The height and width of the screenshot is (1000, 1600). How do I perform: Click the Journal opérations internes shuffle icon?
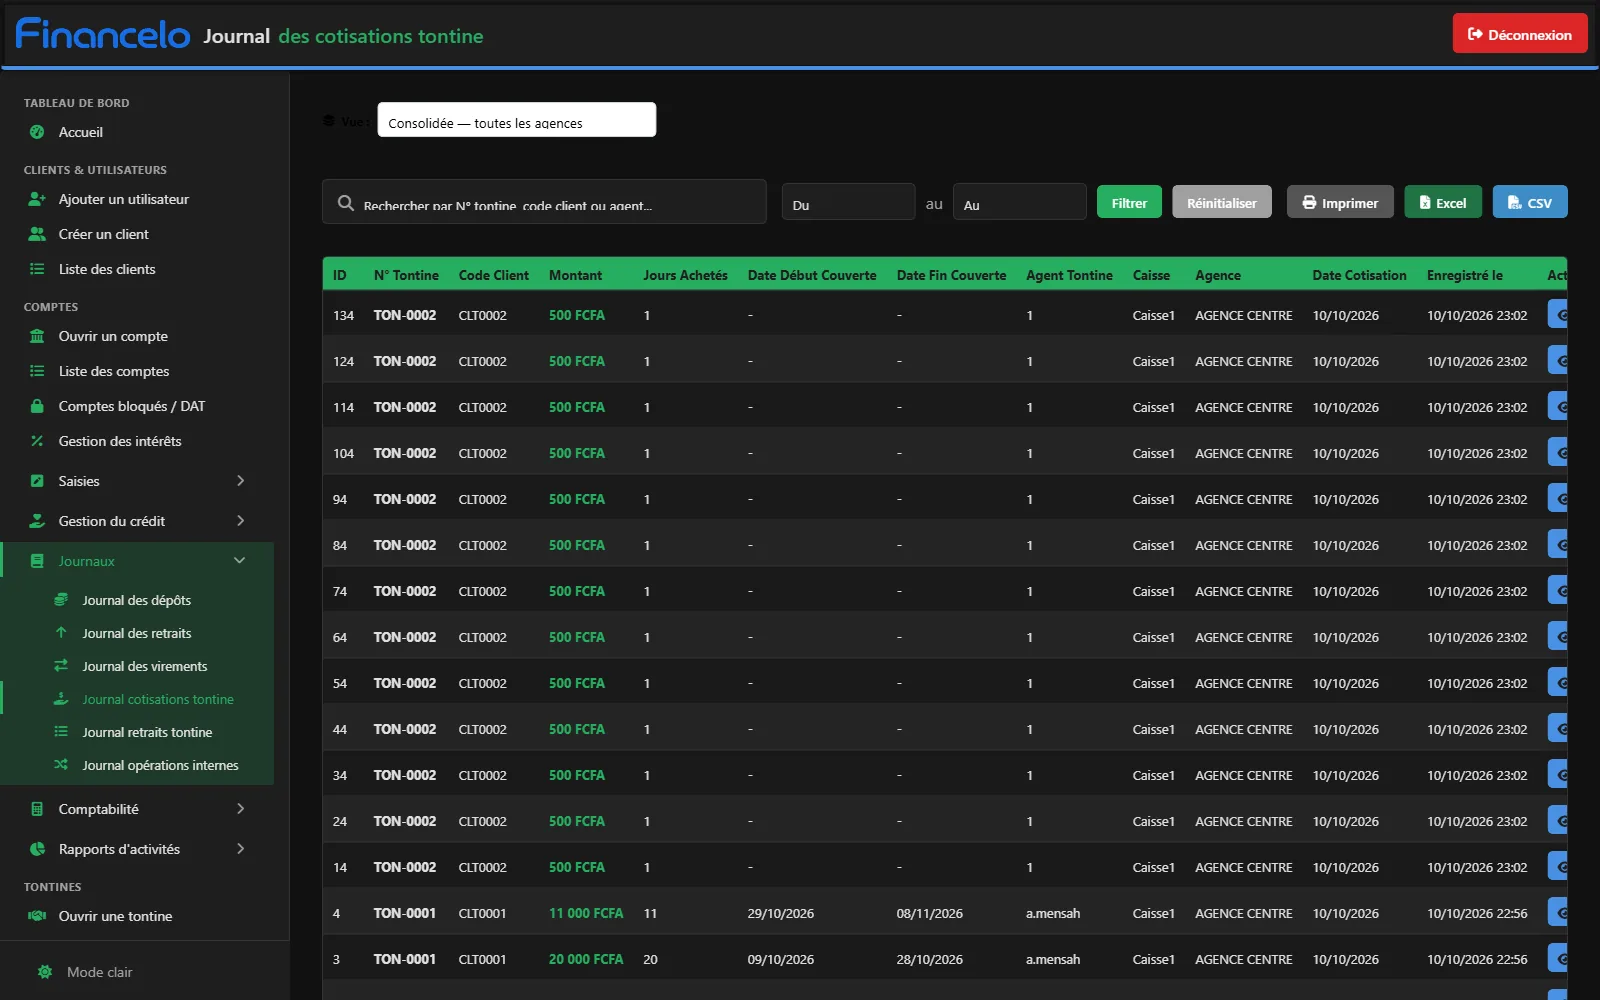pyautogui.click(x=61, y=765)
